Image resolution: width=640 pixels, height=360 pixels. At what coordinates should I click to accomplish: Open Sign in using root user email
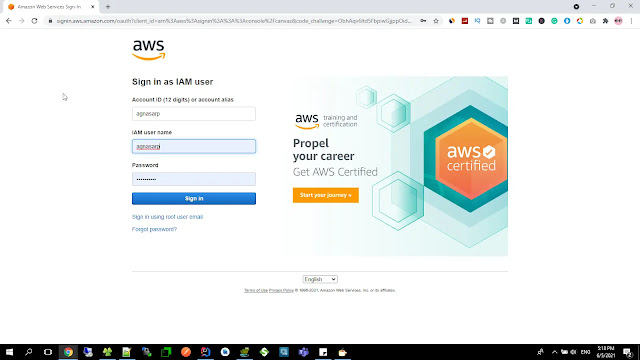167,217
